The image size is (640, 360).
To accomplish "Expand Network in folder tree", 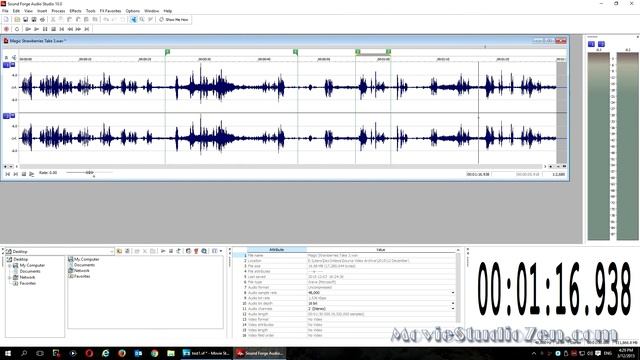I will point(10,277).
